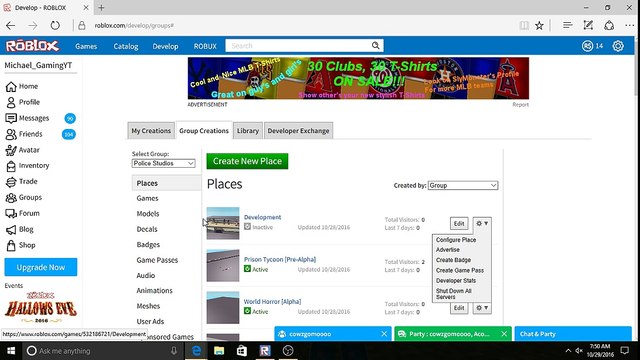Open the gear dropdown for World Horror

[x=482, y=308]
